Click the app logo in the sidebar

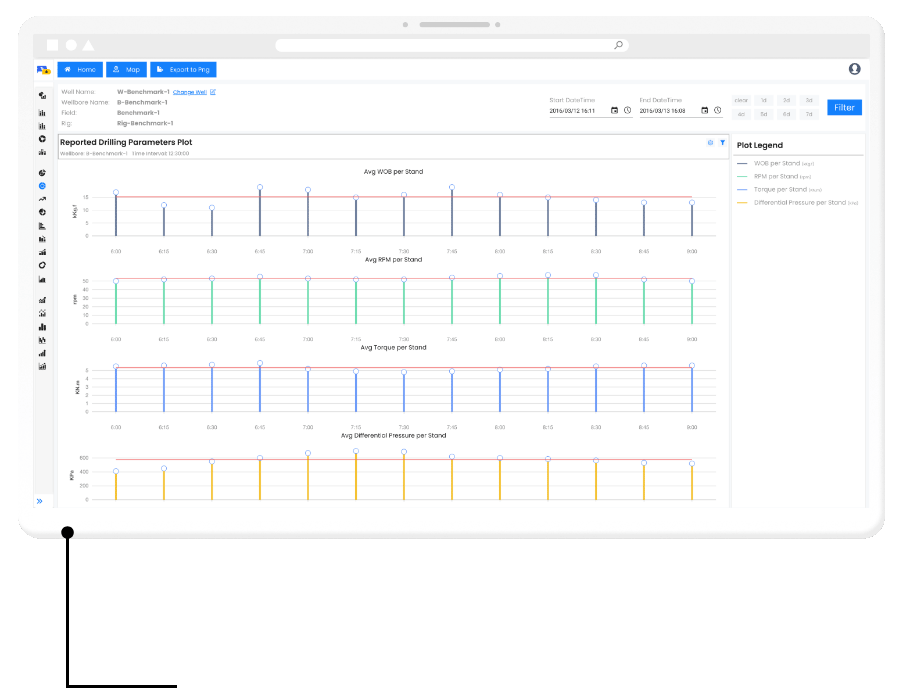click(x=43, y=70)
